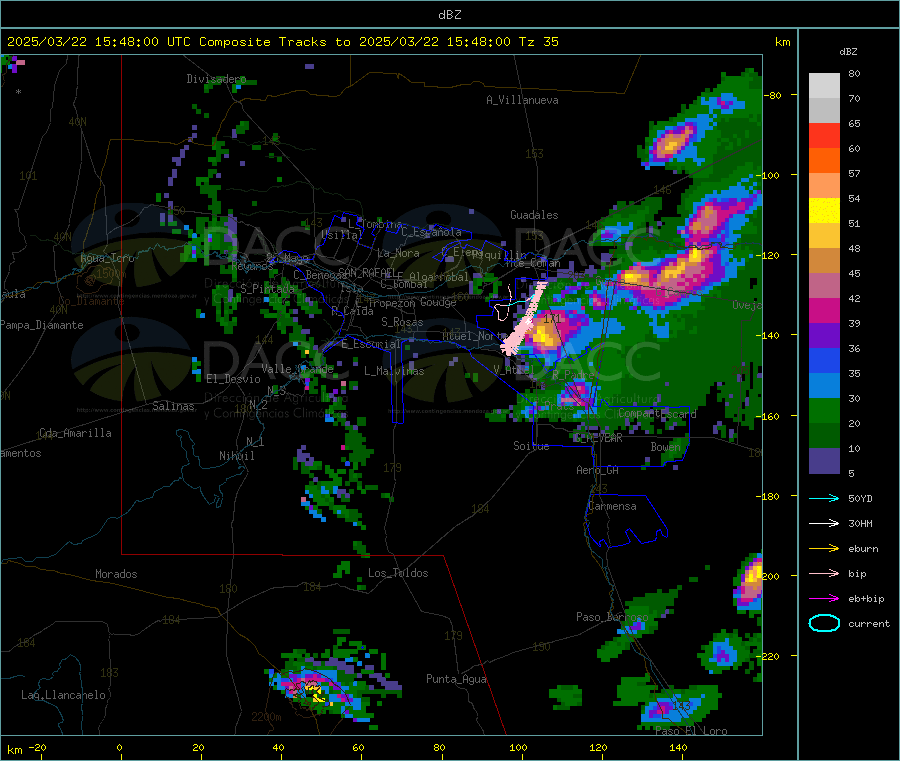Select the orange 57-60 dBZ color band

point(824,161)
